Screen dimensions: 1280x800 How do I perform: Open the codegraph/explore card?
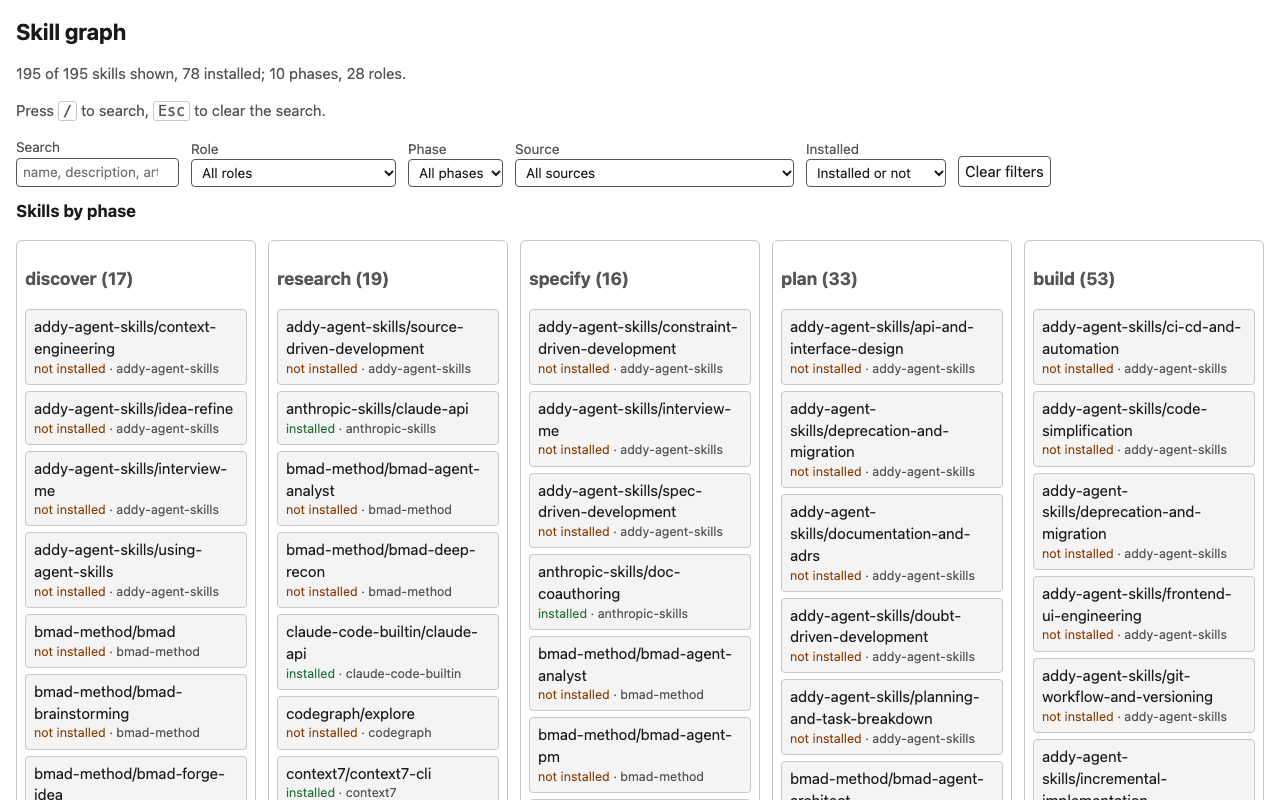[x=388, y=723]
